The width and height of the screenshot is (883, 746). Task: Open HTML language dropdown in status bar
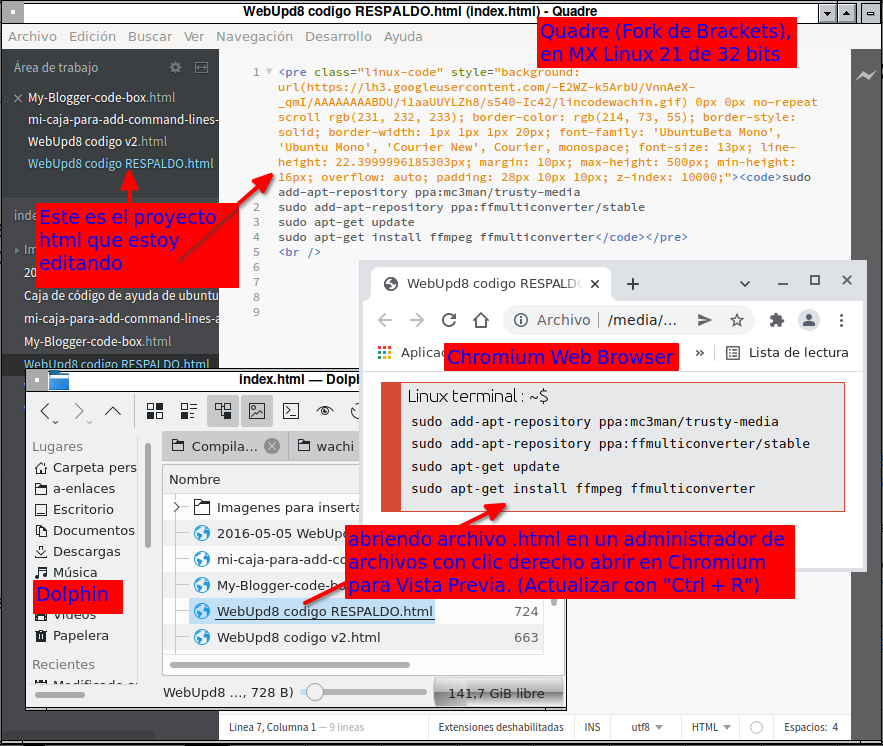(711, 727)
